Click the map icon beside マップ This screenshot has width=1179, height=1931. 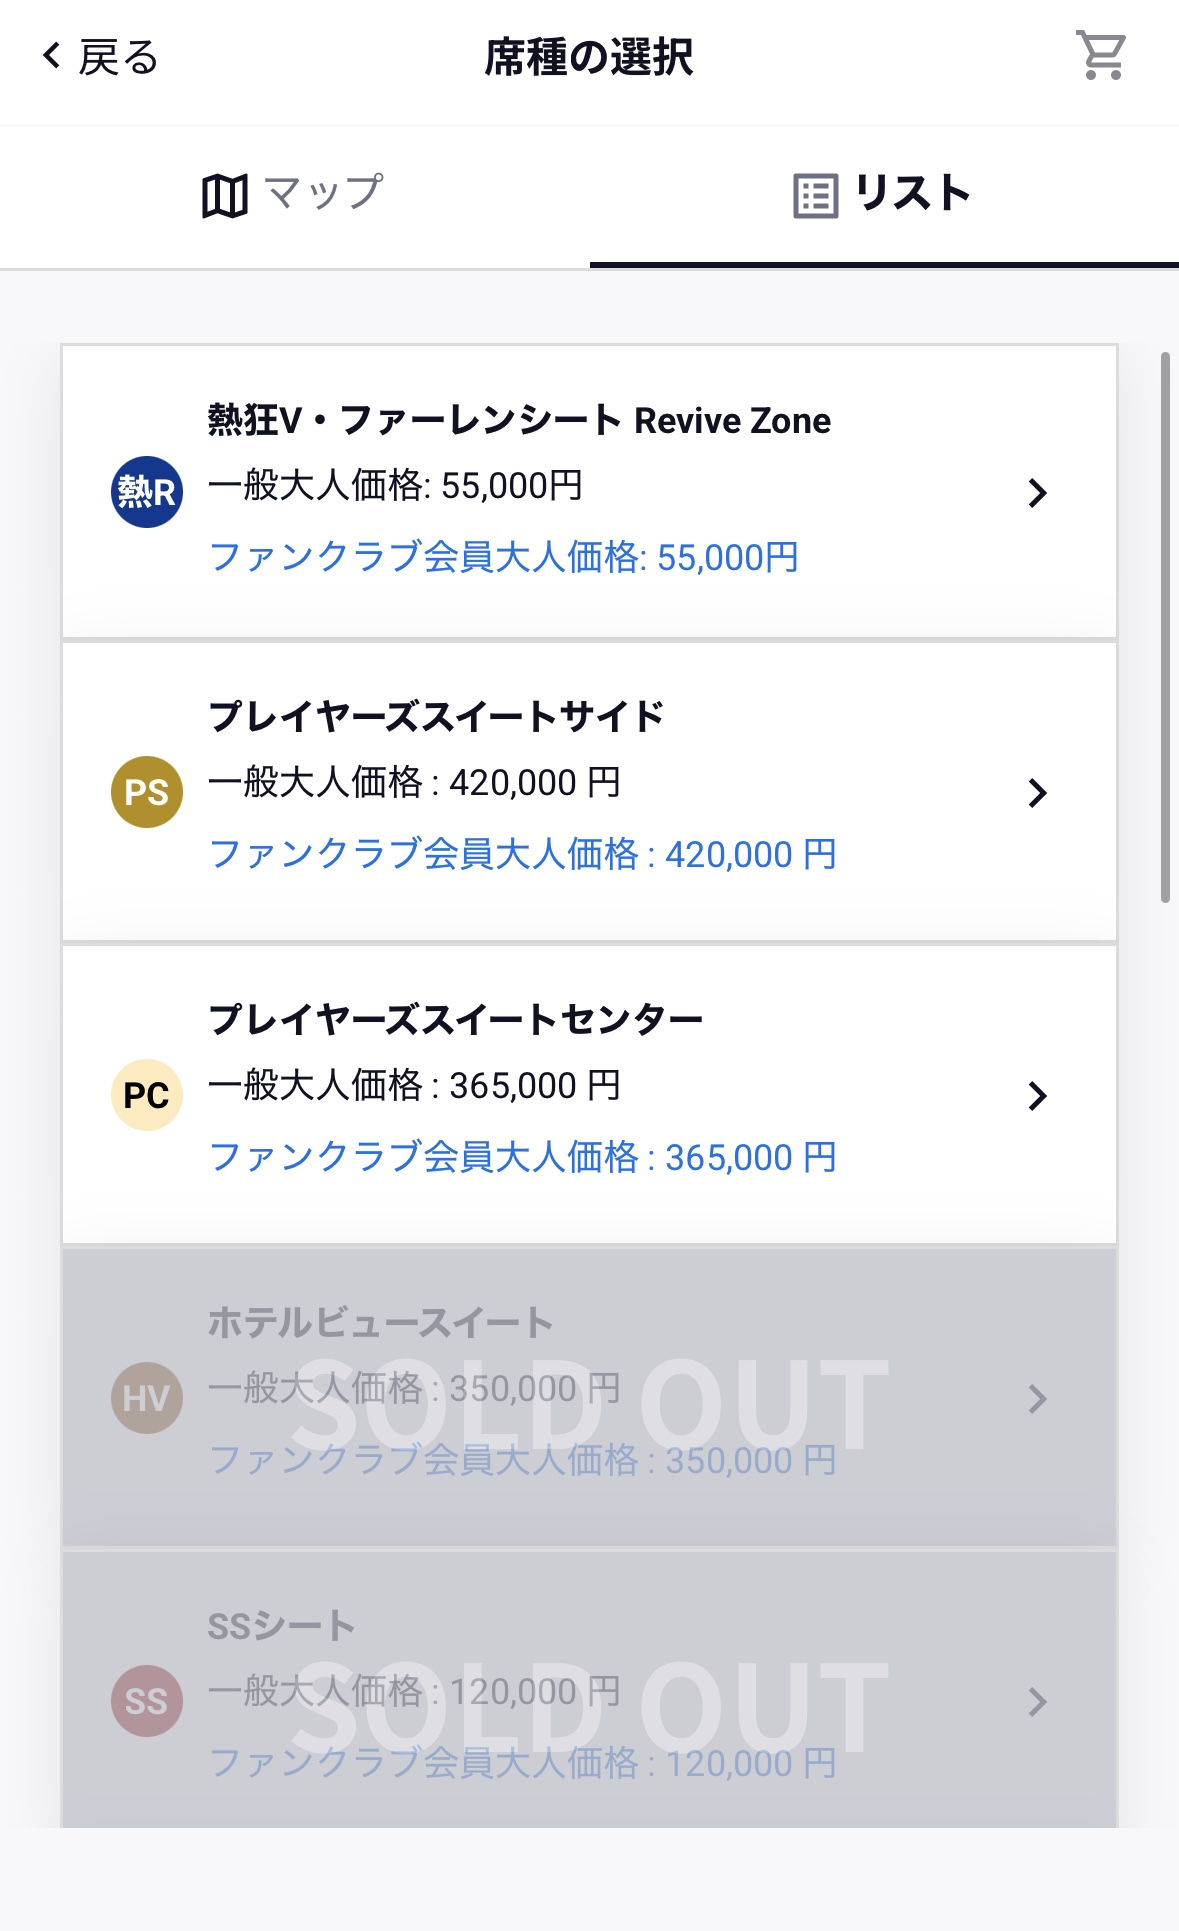[x=225, y=195]
